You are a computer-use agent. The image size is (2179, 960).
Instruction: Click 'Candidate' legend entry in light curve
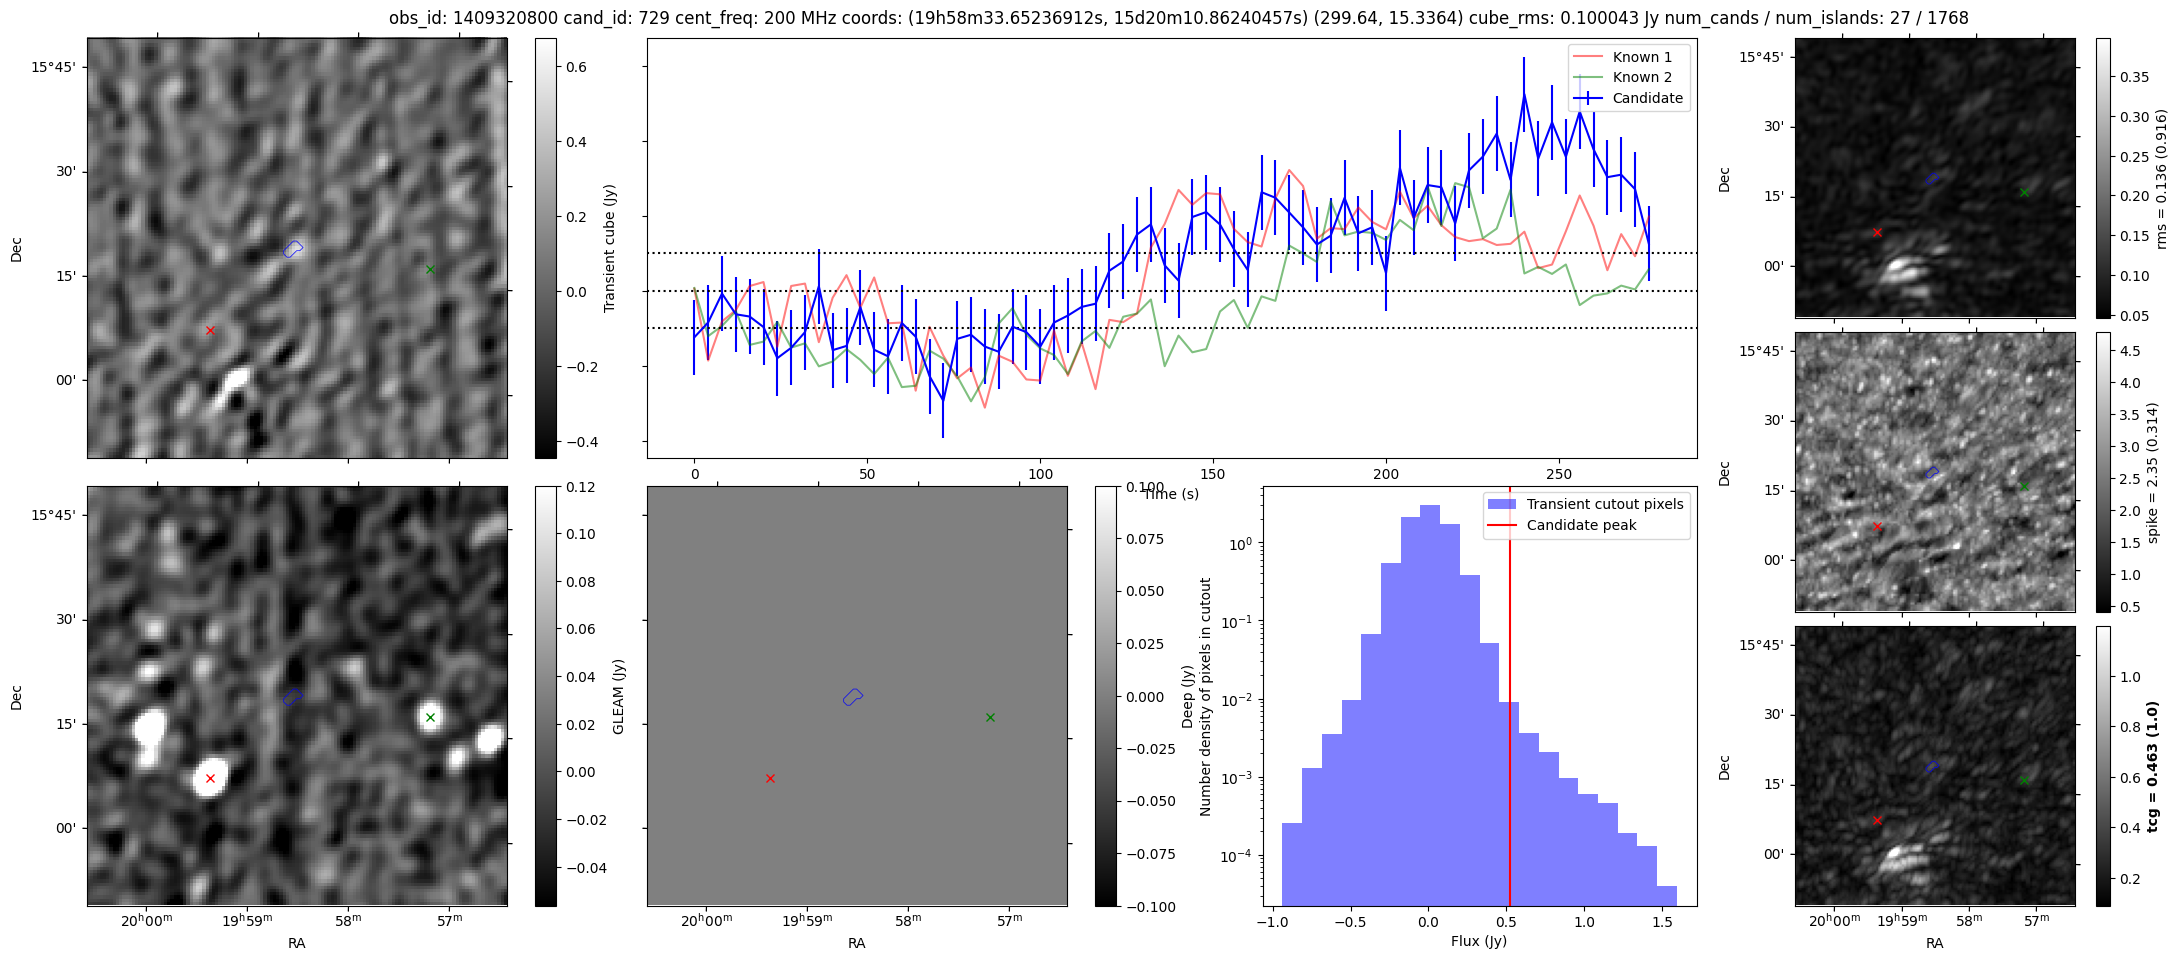1647,98
